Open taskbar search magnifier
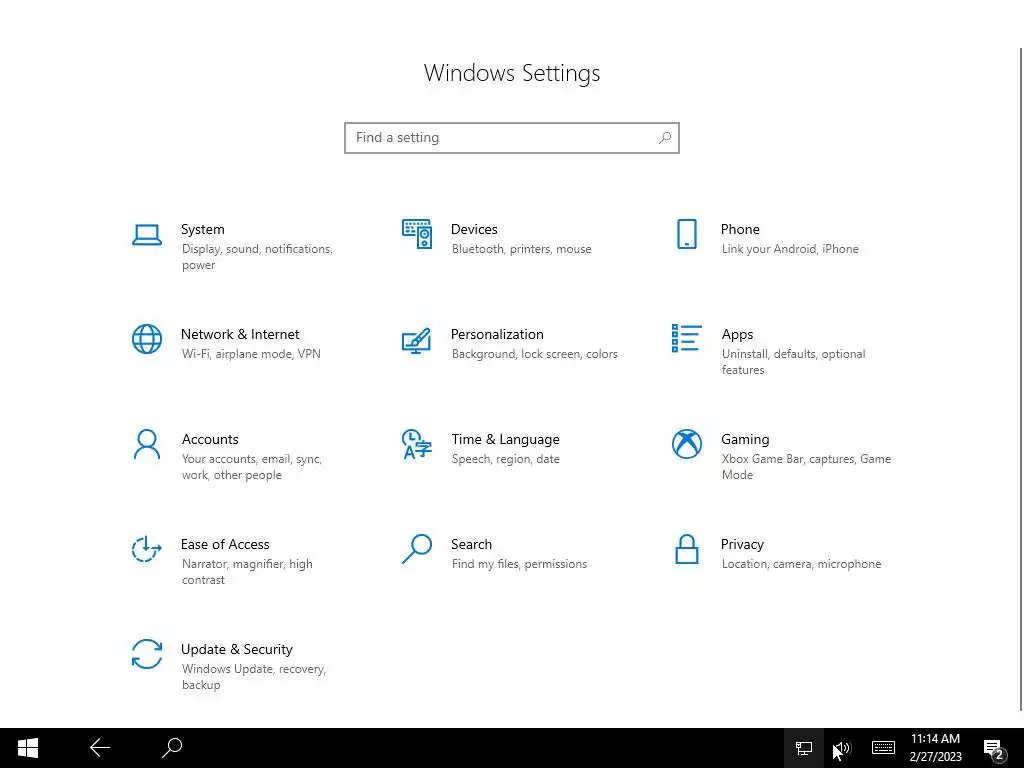Image resolution: width=1024 pixels, height=768 pixels. 172,748
